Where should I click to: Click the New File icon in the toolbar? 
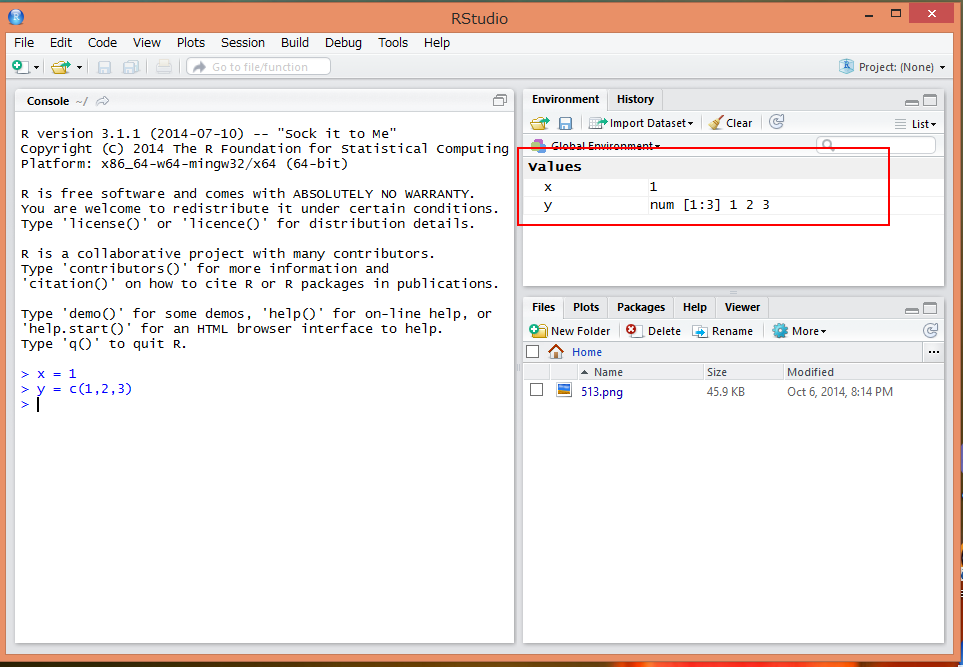(x=20, y=66)
